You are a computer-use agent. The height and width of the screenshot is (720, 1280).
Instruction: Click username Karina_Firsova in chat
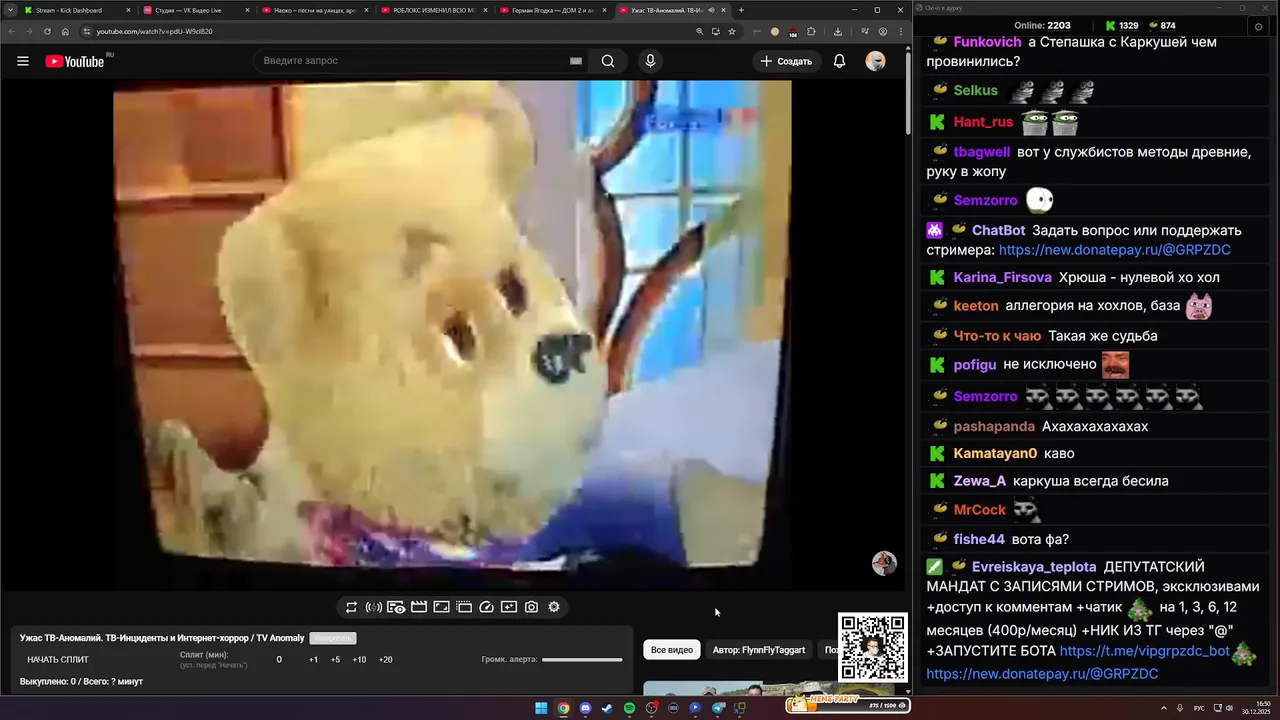(1002, 277)
